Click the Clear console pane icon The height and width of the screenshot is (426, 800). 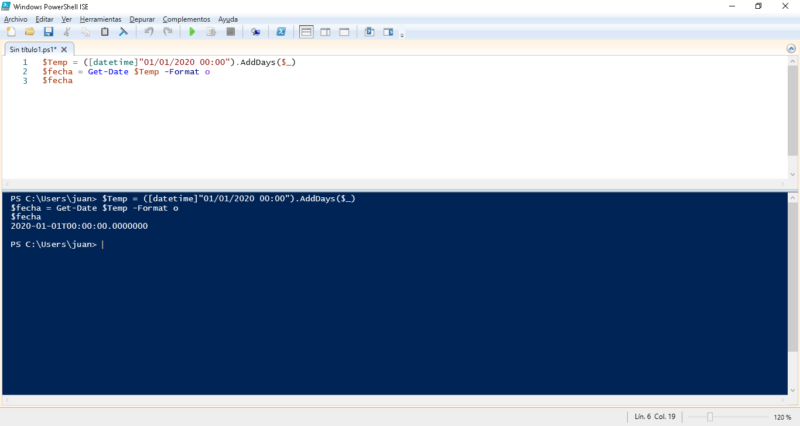tap(124, 32)
